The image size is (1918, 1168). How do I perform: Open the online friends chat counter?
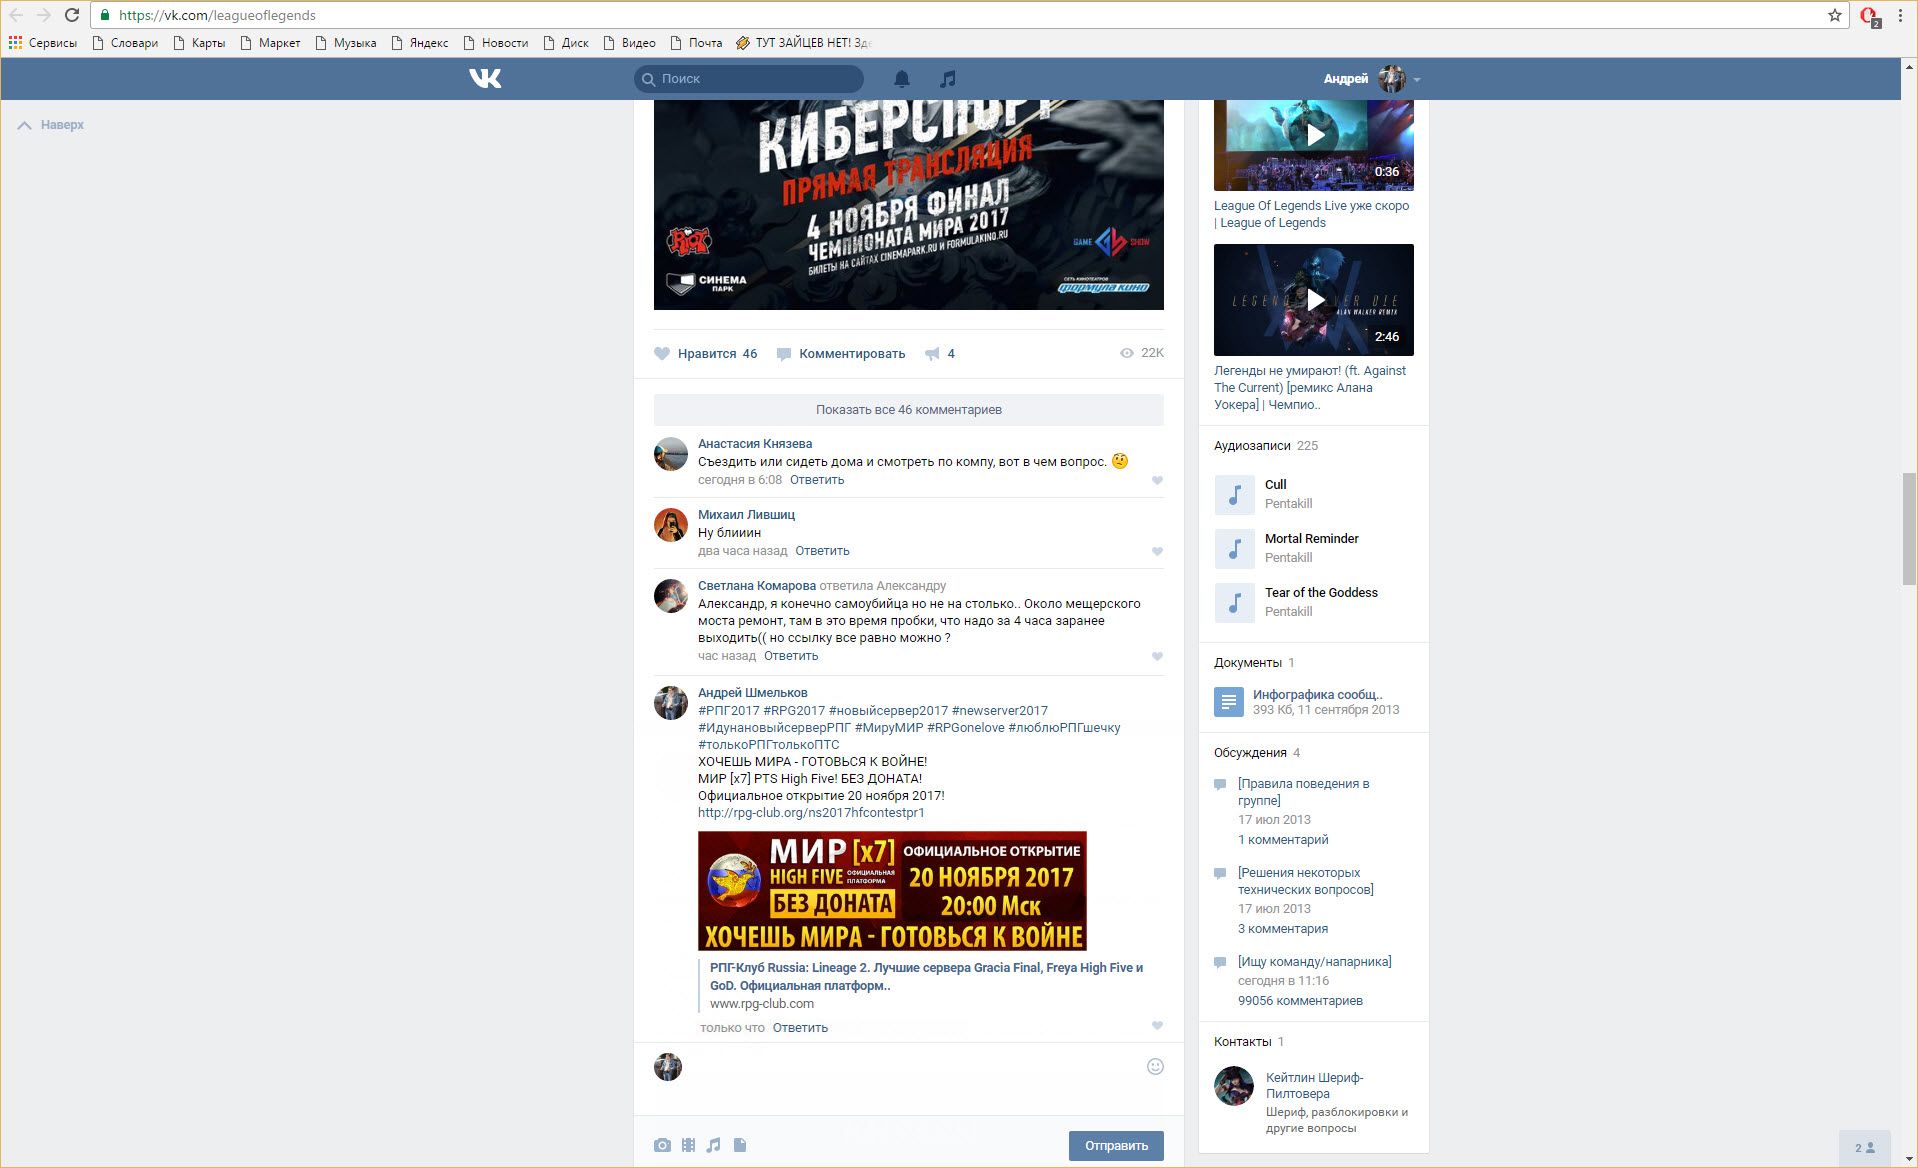click(x=1865, y=1148)
